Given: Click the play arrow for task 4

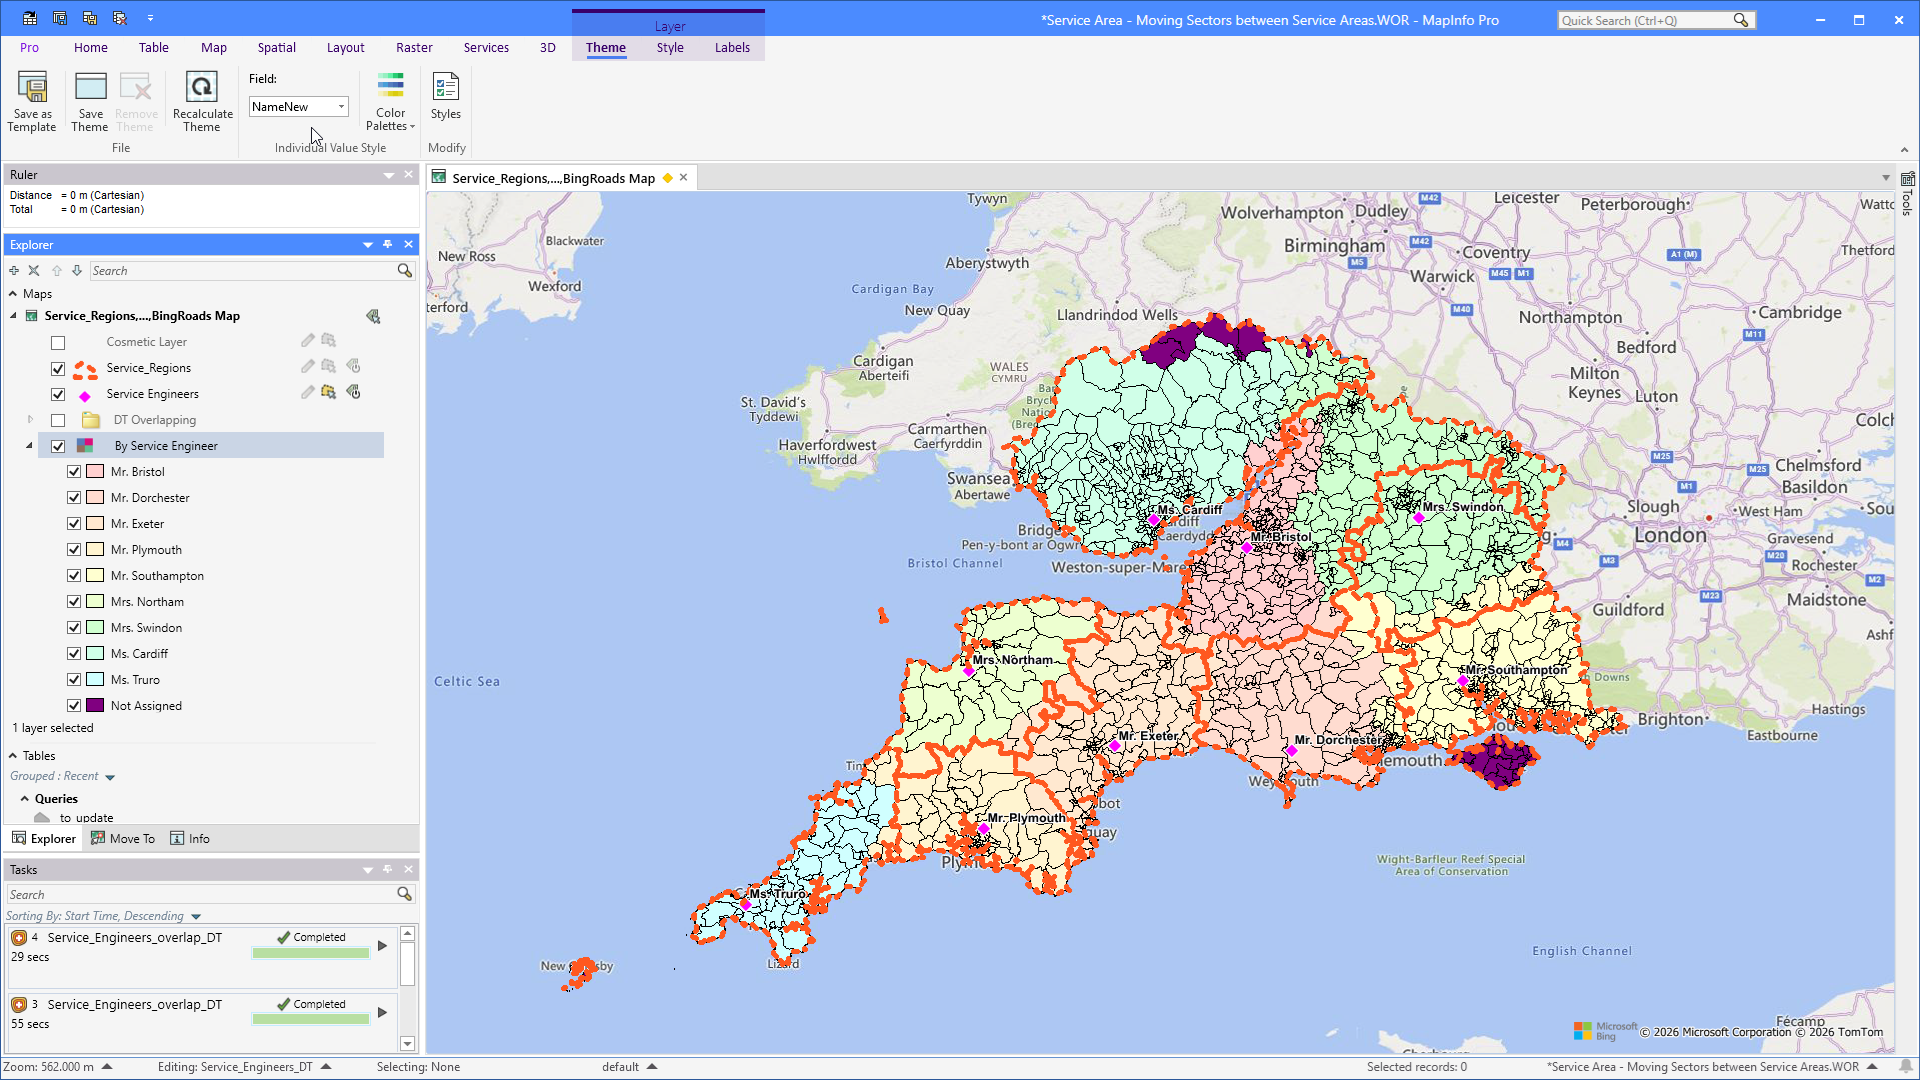Looking at the screenshot, I should pyautogui.click(x=382, y=945).
